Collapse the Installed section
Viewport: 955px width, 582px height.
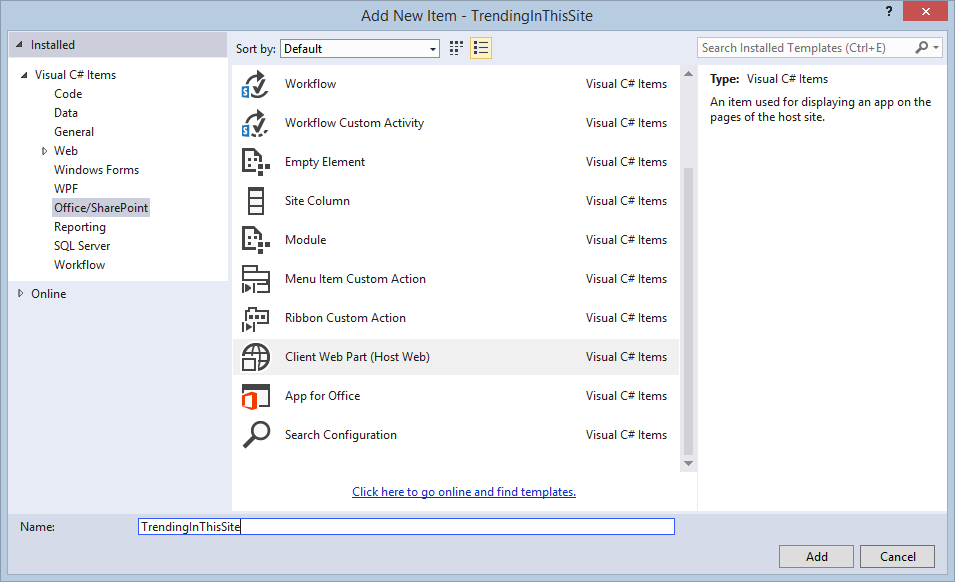tap(19, 44)
